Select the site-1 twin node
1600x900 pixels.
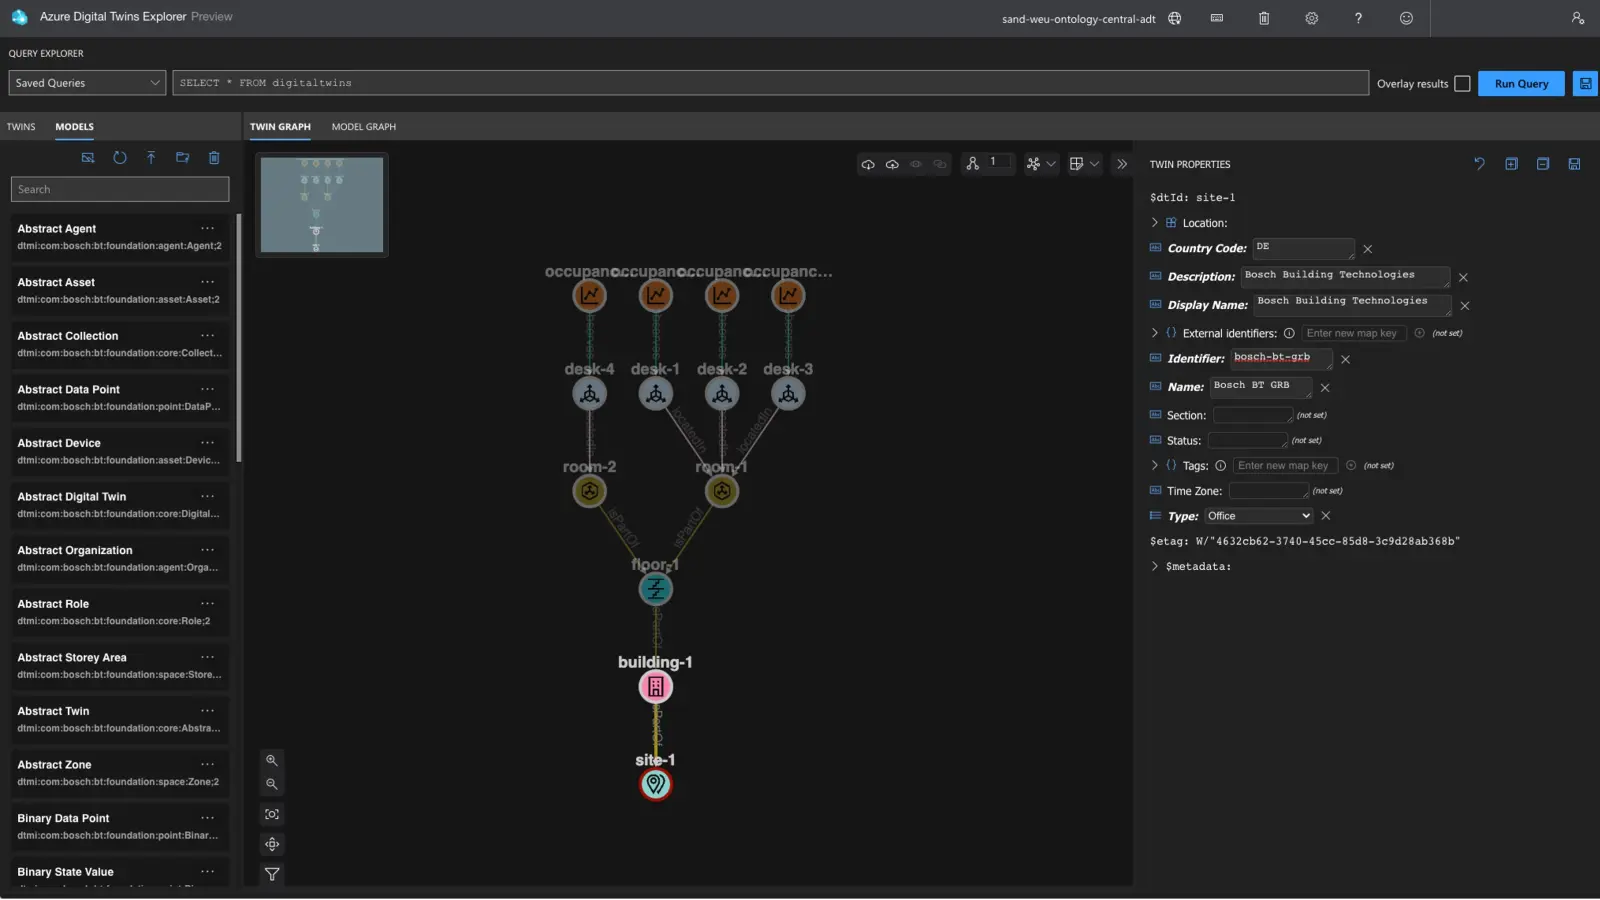pos(656,785)
